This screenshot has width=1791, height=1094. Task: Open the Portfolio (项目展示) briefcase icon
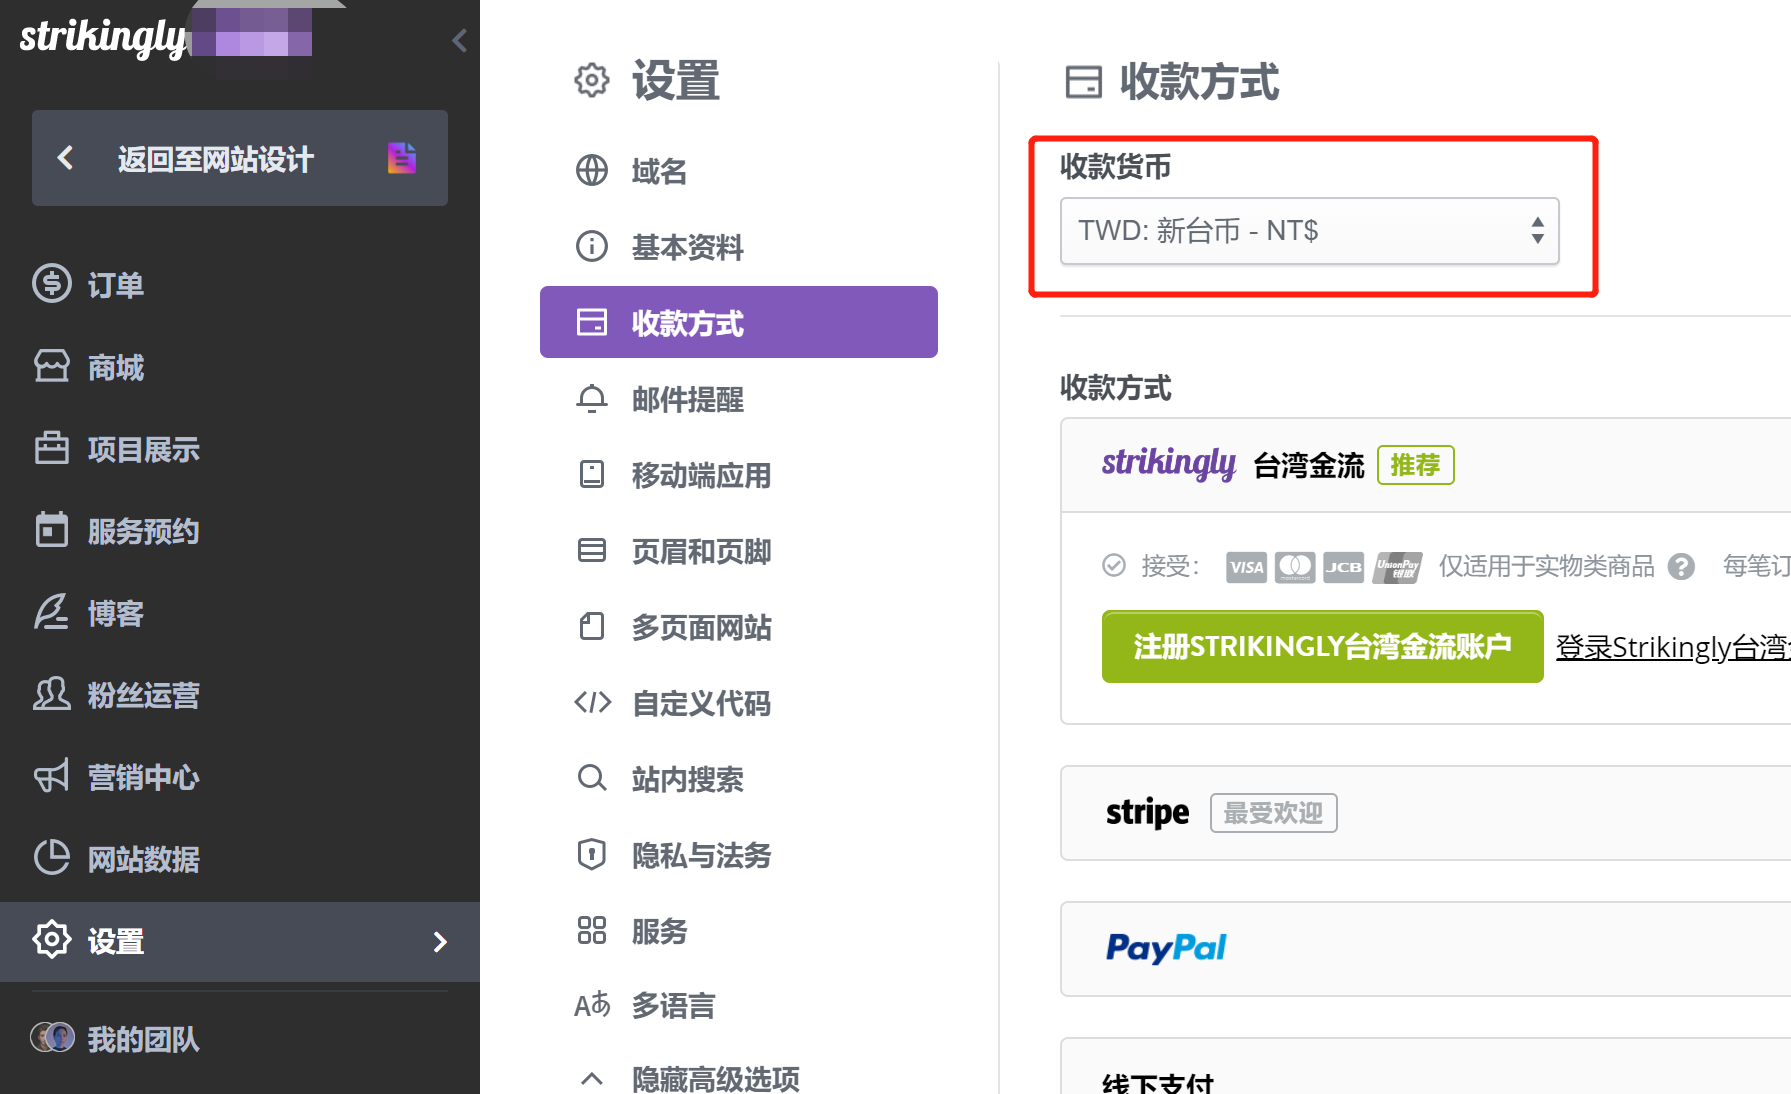[52, 448]
